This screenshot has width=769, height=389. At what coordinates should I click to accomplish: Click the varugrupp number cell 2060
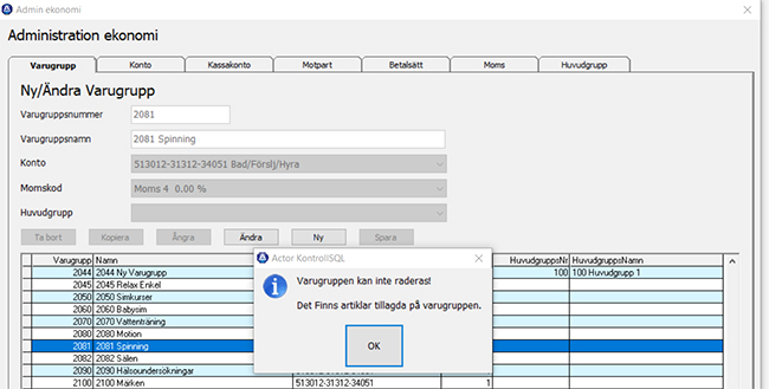click(62, 310)
